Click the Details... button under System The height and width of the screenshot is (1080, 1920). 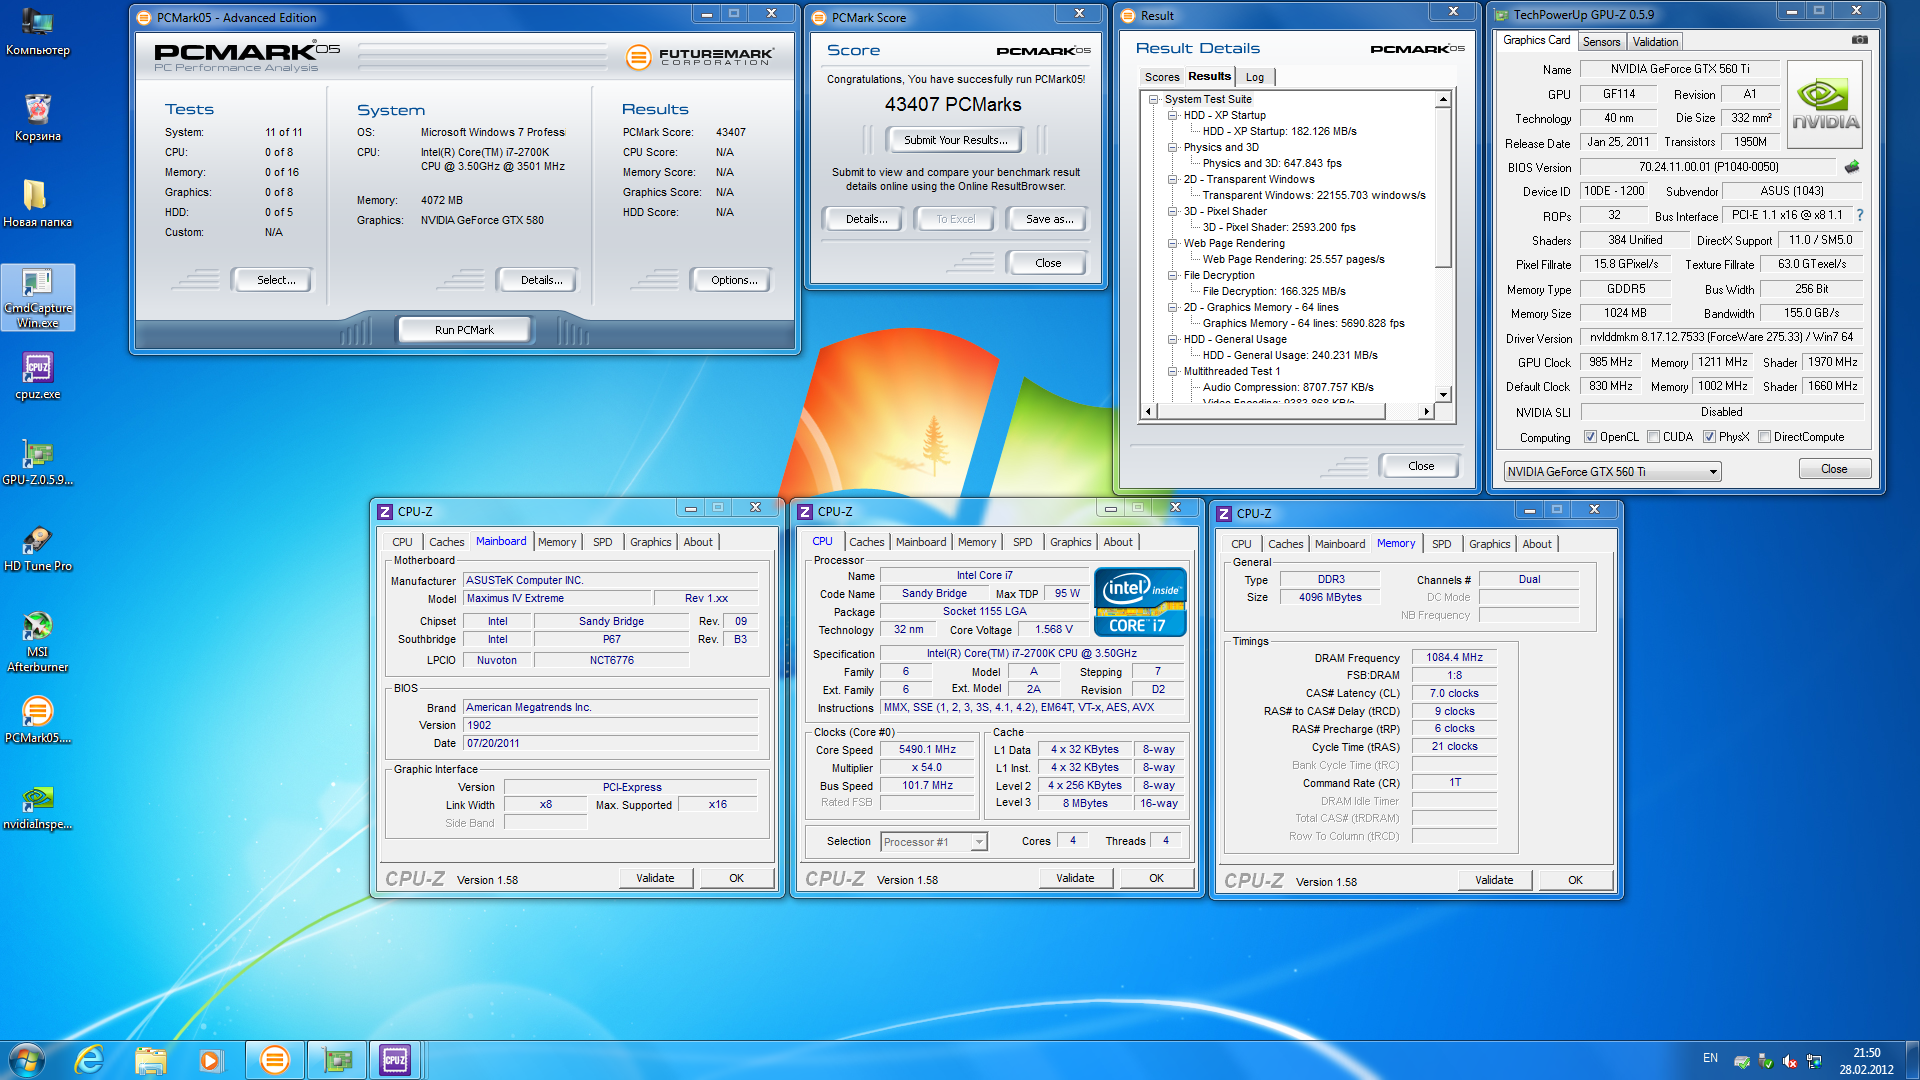coord(540,280)
